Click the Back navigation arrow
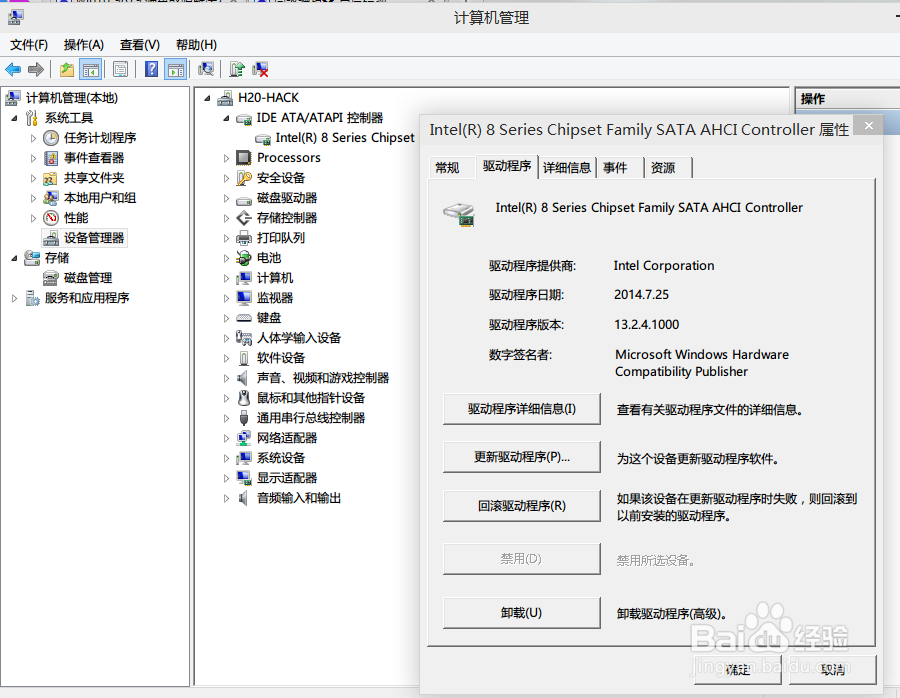900x698 pixels. (12, 68)
